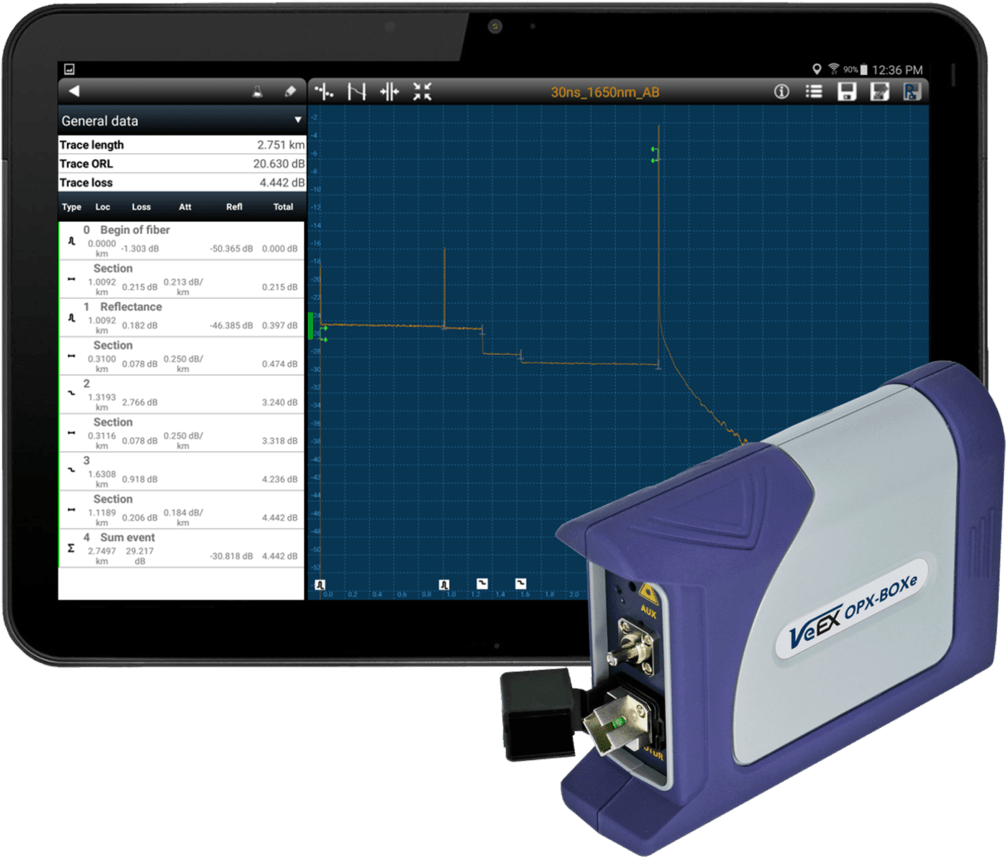The image size is (1007, 858).
Task: Click the pencil edit icon
Action: tap(290, 91)
